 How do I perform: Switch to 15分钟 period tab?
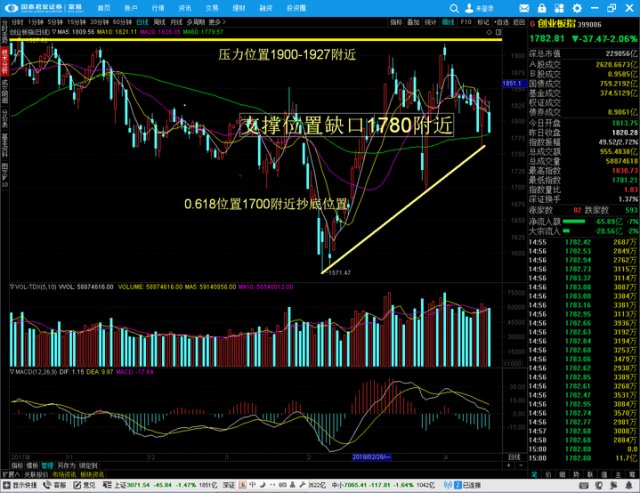[x=76, y=22]
